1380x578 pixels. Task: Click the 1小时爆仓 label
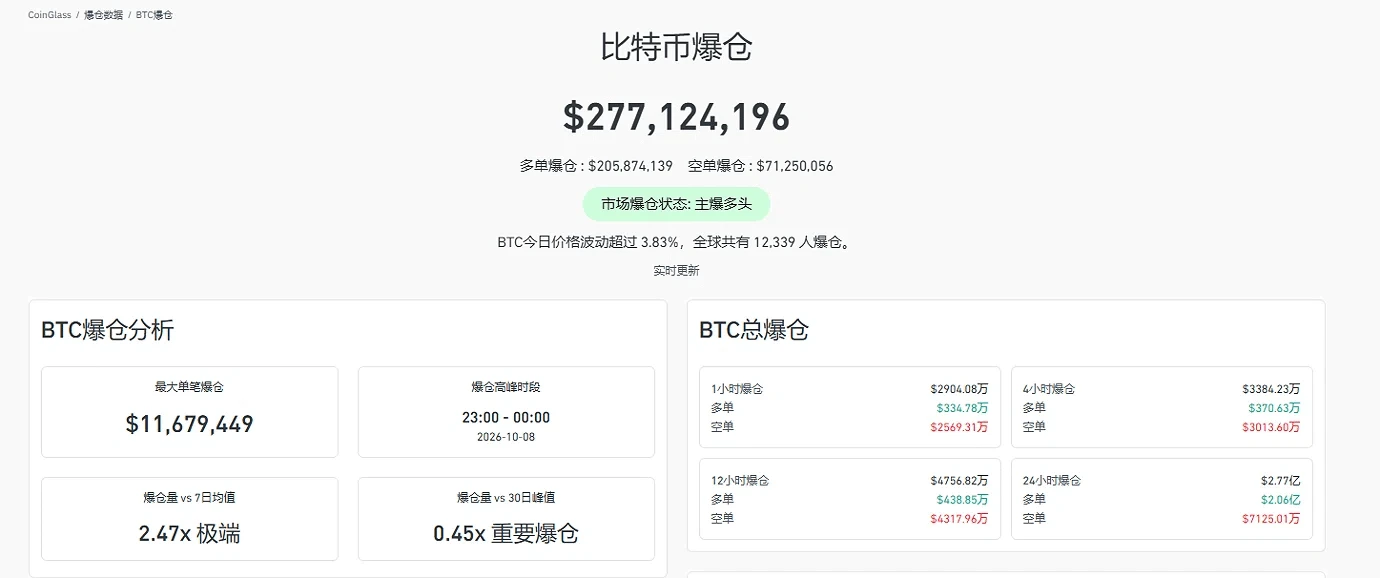coord(737,389)
